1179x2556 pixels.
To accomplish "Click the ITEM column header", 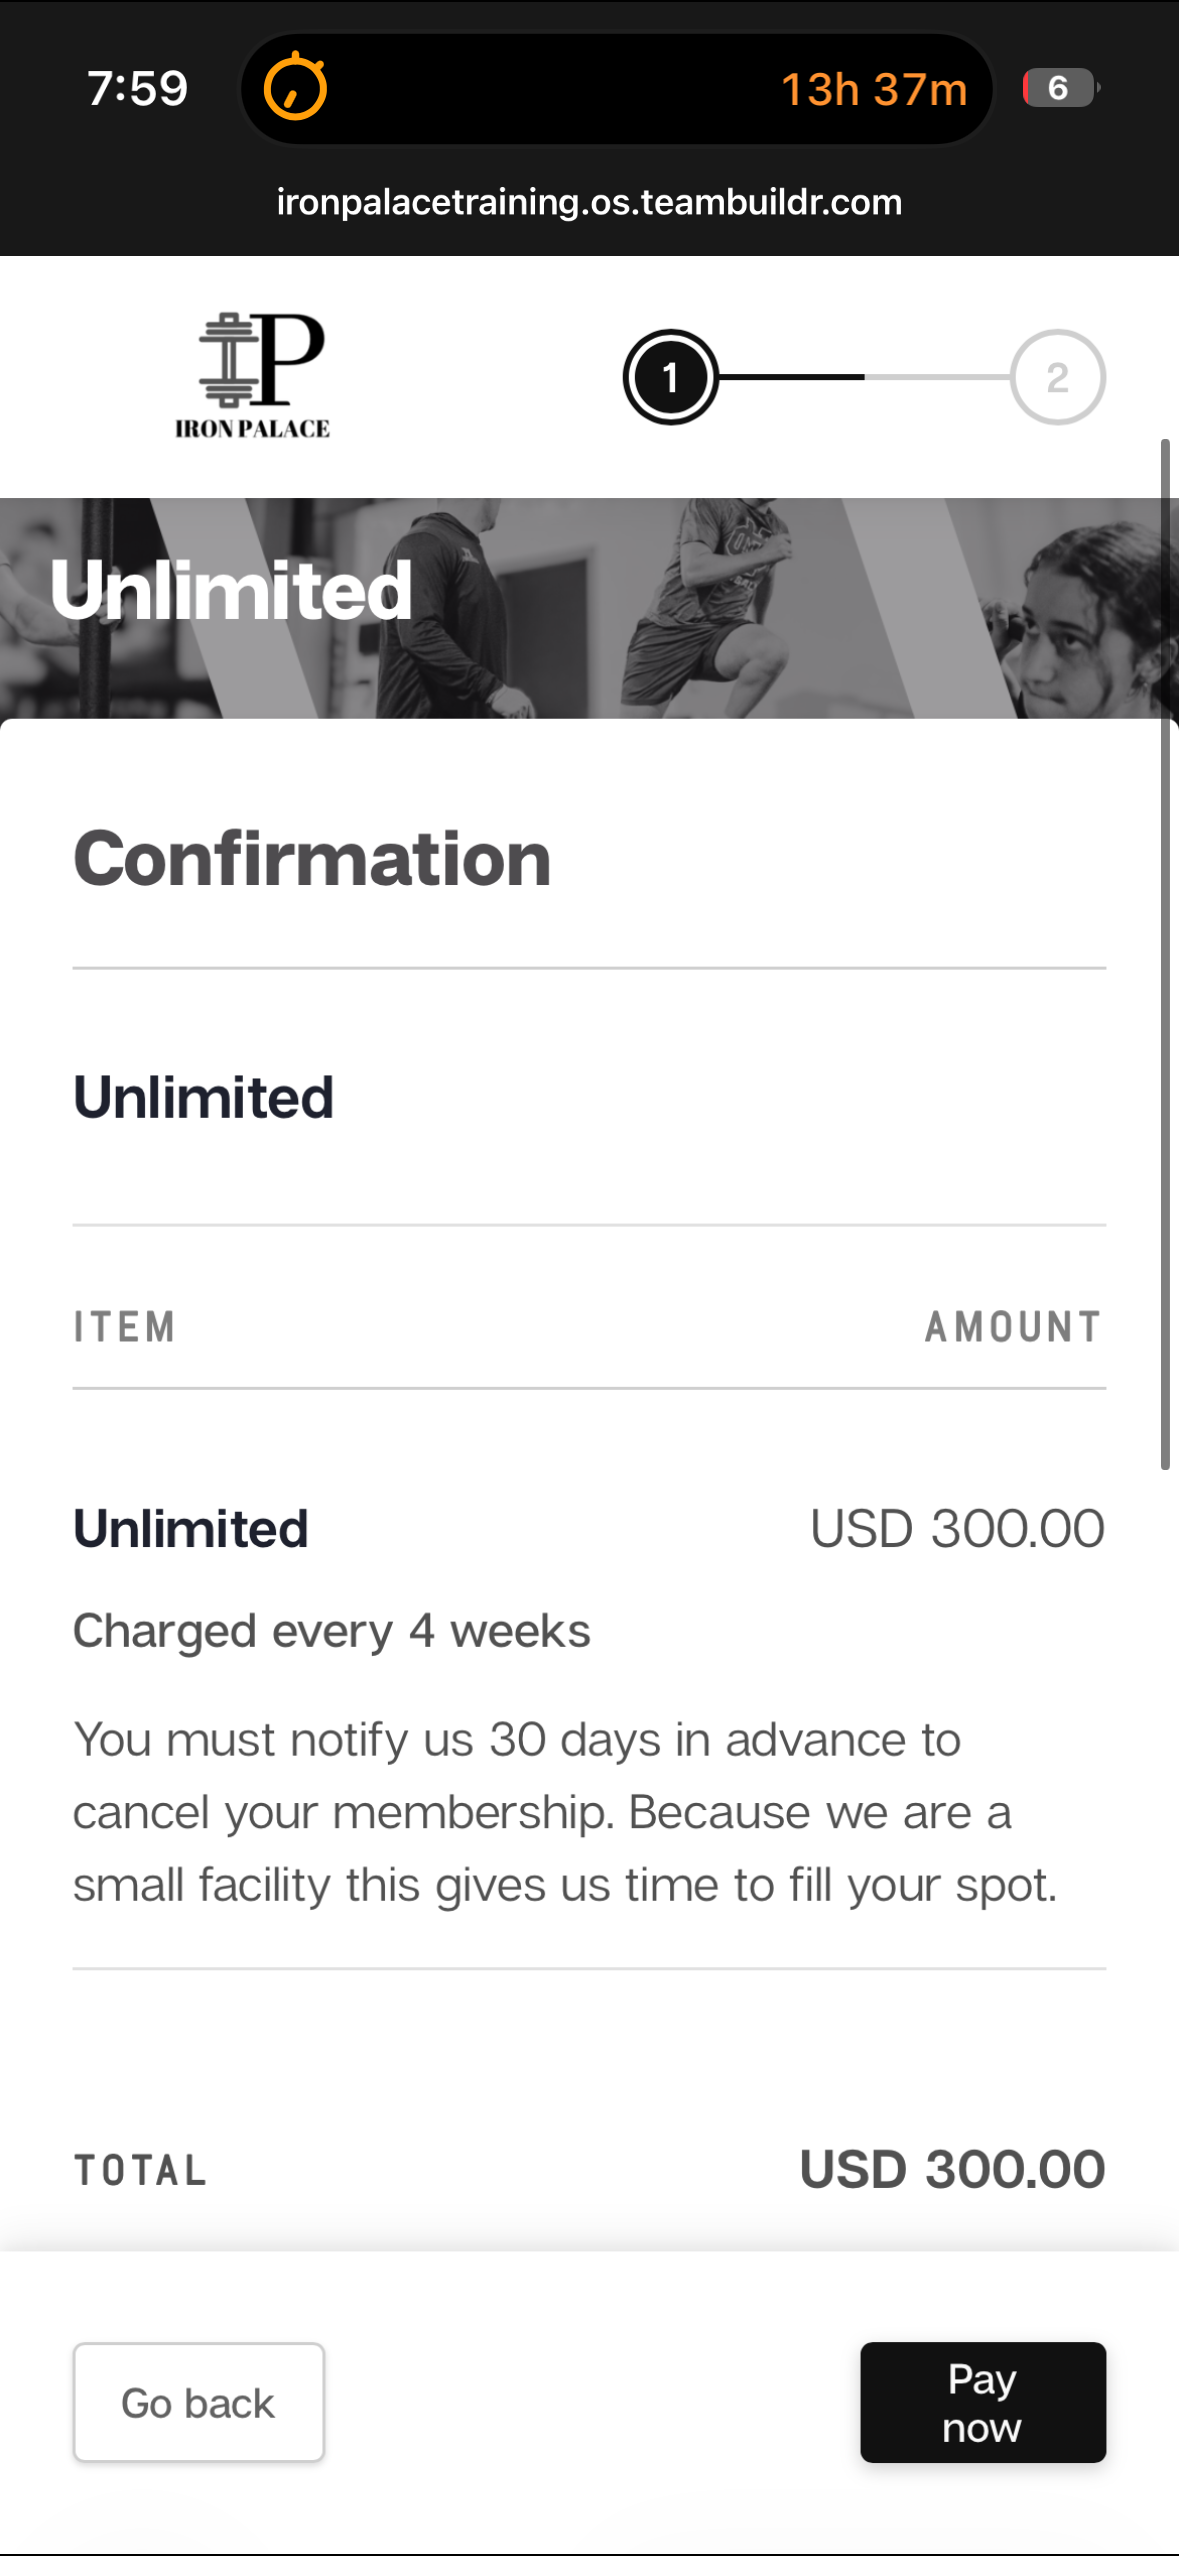I will point(125,1327).
